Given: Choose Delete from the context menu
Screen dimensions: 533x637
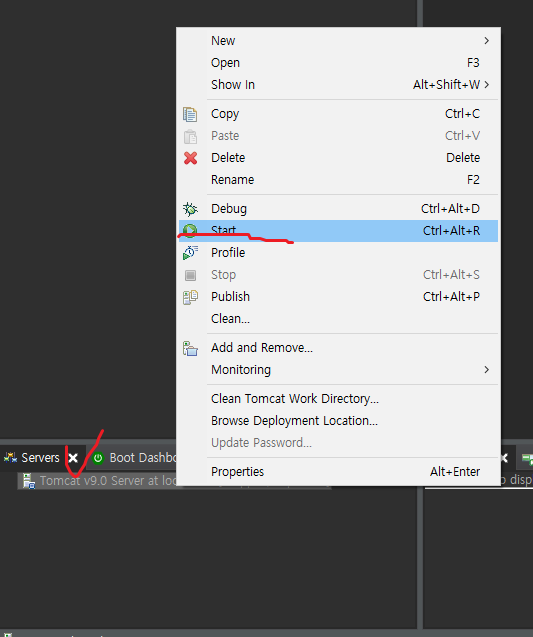Looking at the screenshot, I should pos(338,158).
